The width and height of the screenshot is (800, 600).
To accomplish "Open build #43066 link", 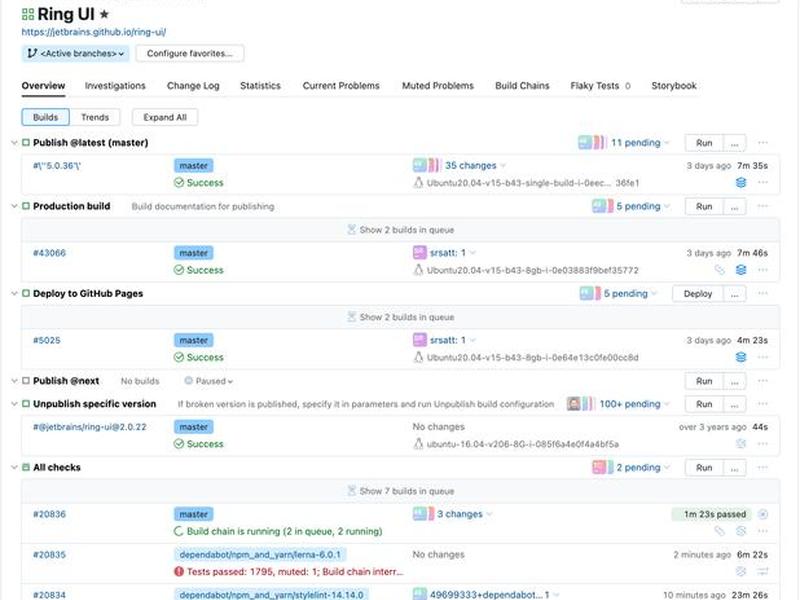I will 49,253.
